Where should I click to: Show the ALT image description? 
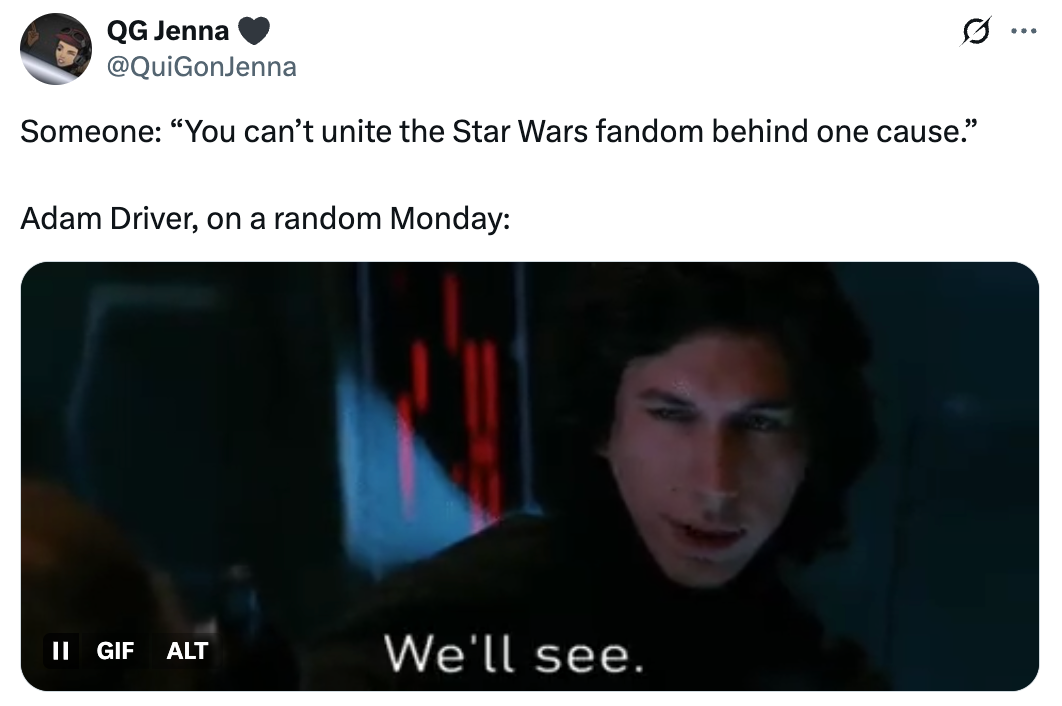pyautogui.click(x=187, y=650)
